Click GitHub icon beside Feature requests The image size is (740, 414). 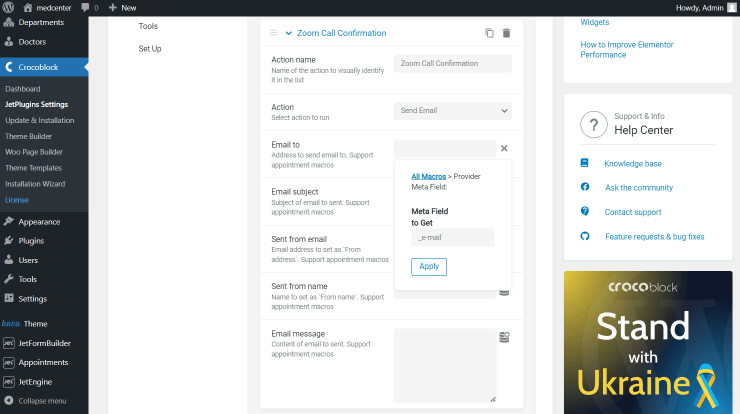[585, 236]
